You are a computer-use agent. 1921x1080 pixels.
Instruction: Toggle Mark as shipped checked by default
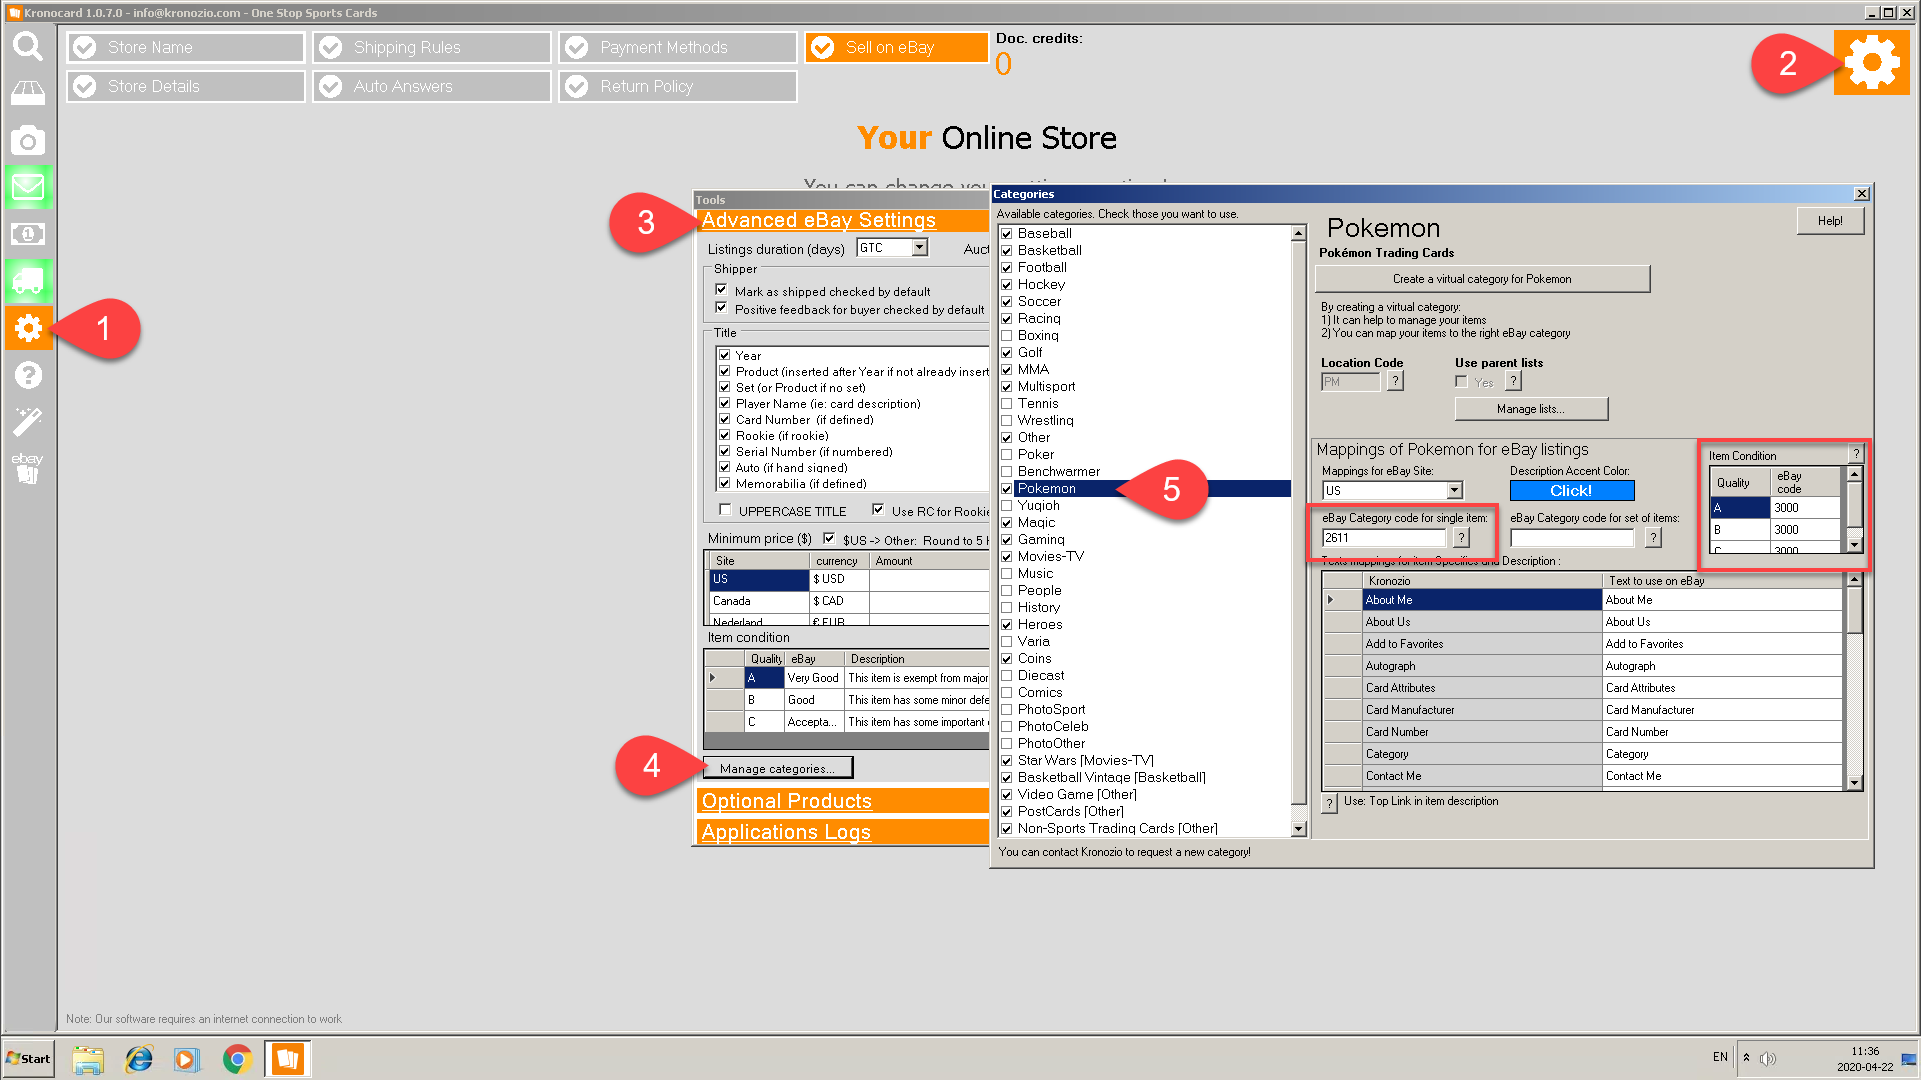[721, 290]
